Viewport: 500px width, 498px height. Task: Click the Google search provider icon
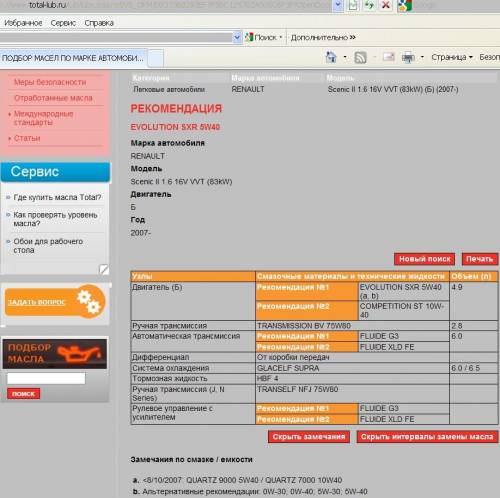pyautogui.click(x=404, y=5)
